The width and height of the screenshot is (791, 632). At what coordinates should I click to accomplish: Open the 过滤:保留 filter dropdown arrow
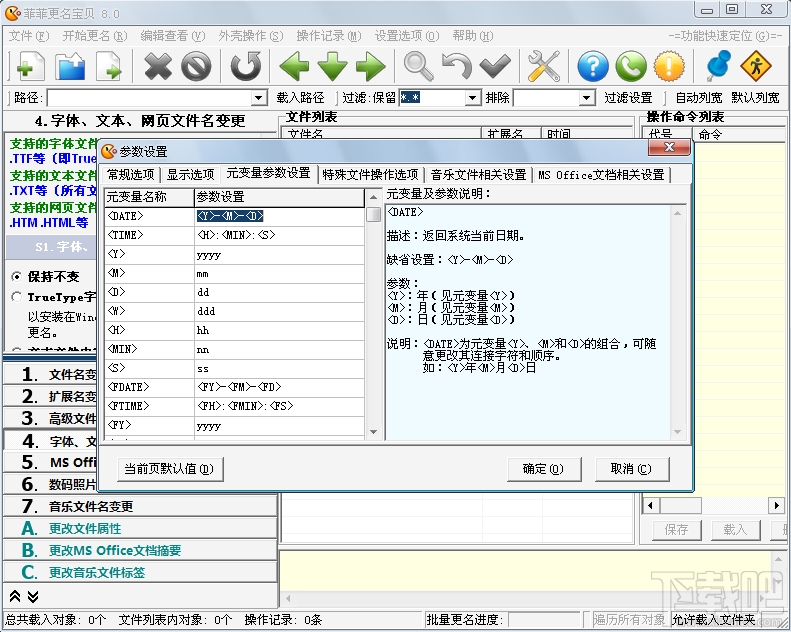point(472,97)
